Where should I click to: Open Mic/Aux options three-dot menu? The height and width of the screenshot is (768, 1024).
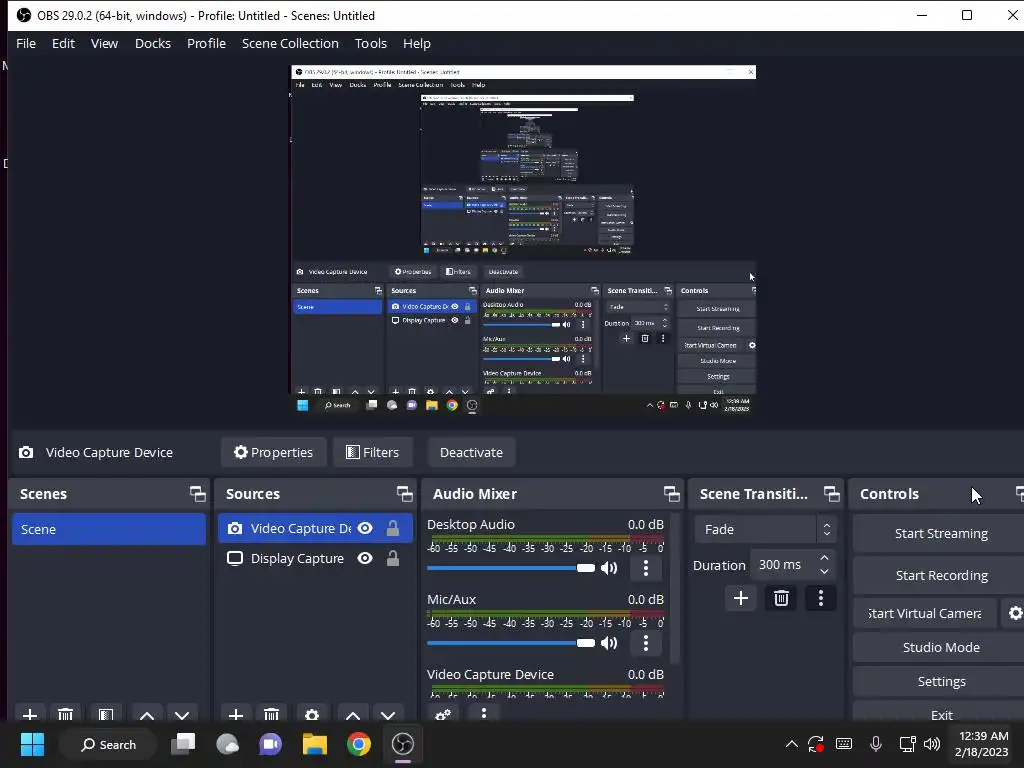(x=646, y=643)
